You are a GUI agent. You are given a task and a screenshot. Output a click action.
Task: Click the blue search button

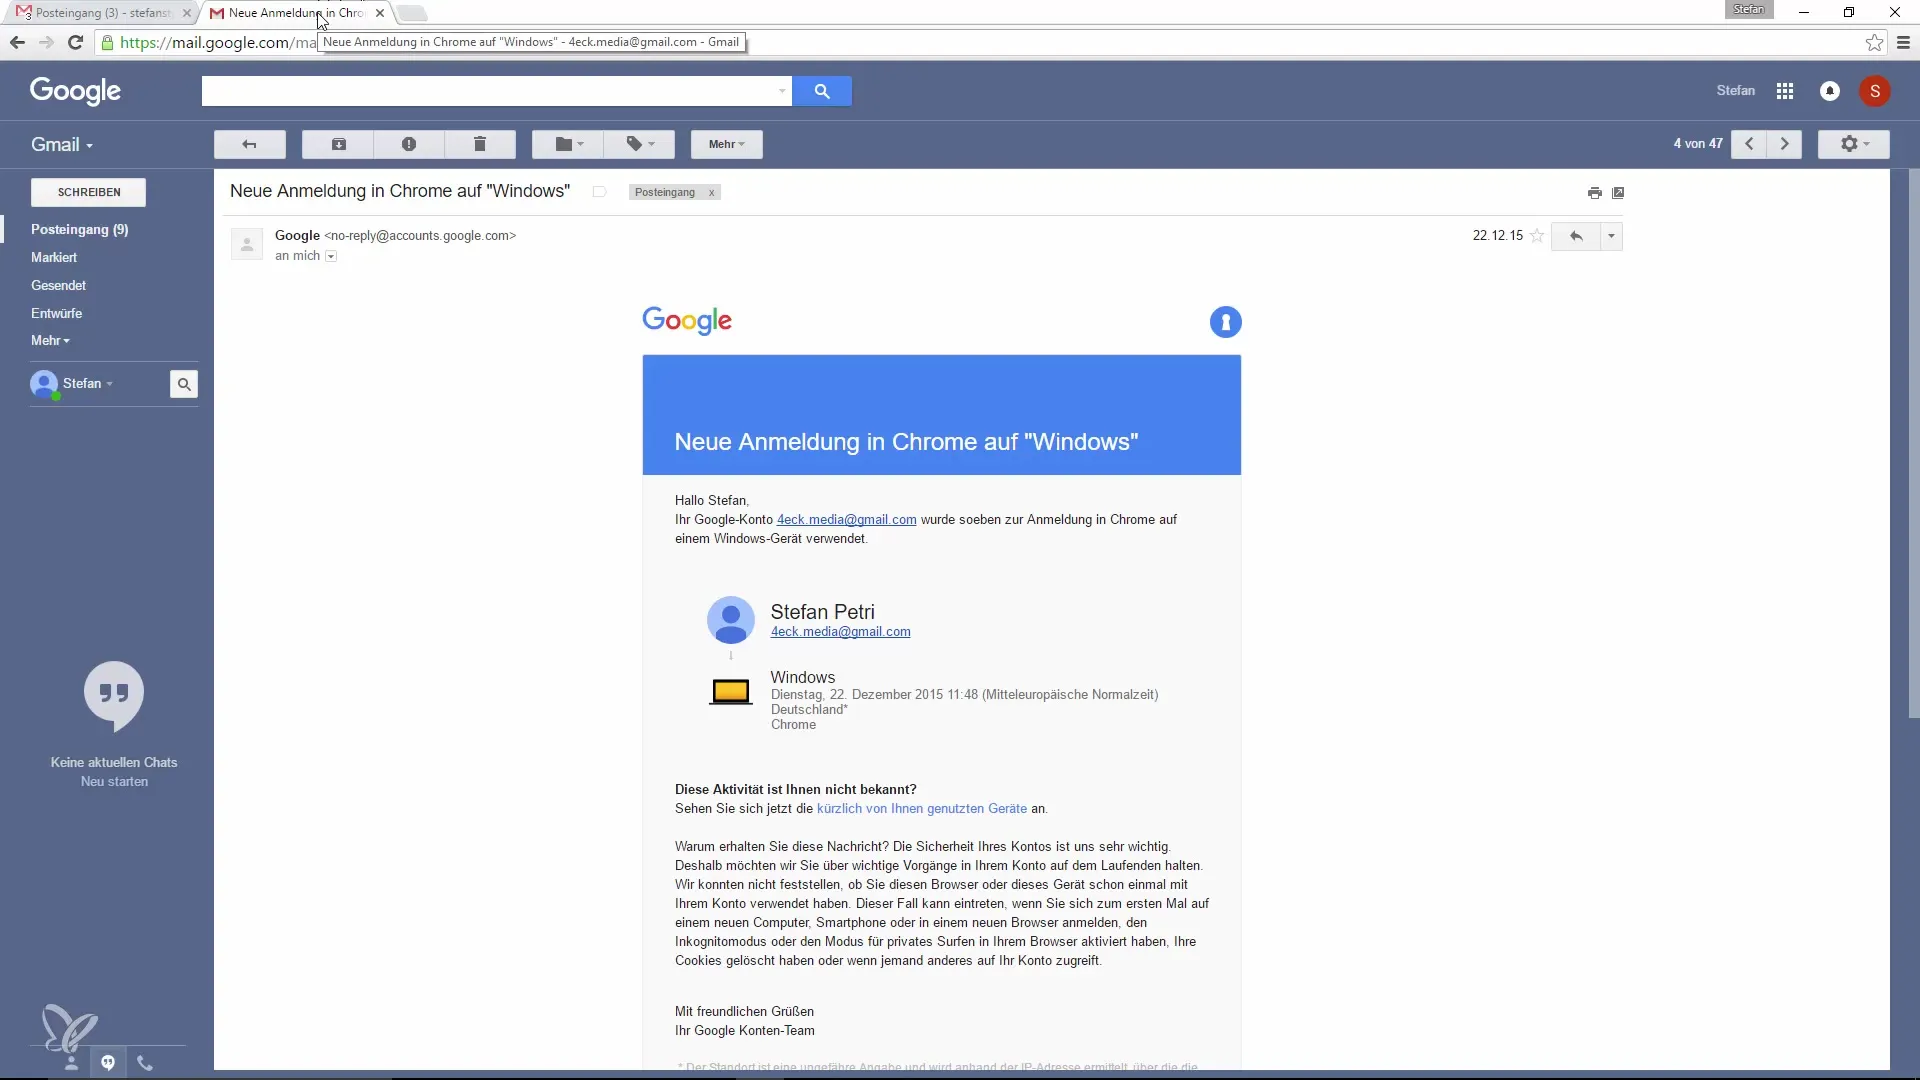click(822, 91)
